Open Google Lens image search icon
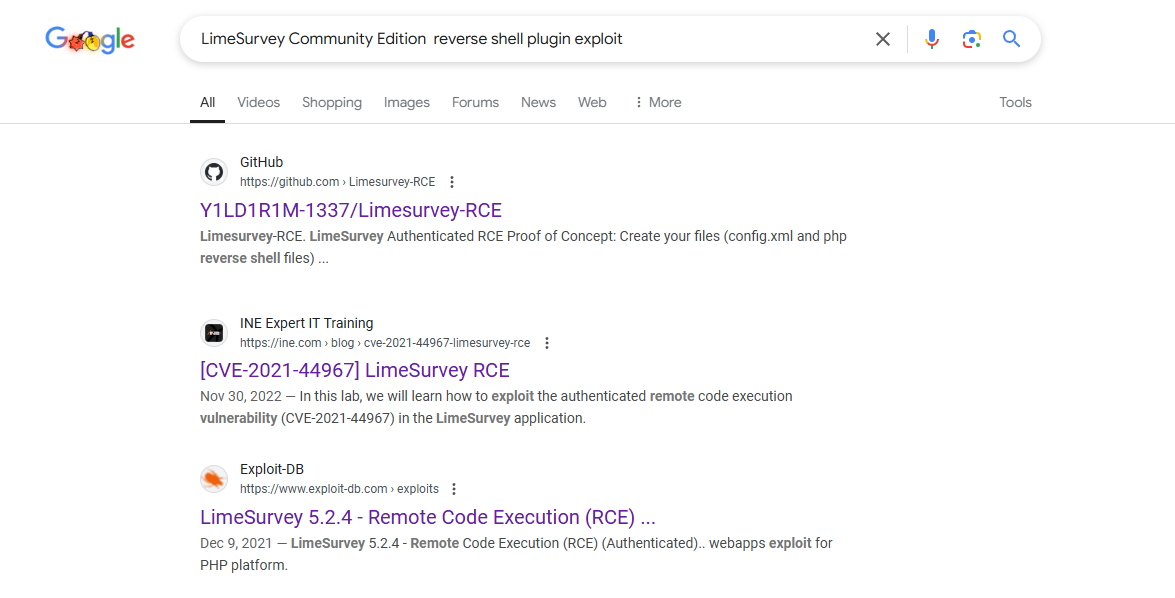This screenshot has width=1175, height=598. pyautogui.click(x=972, y=39)
